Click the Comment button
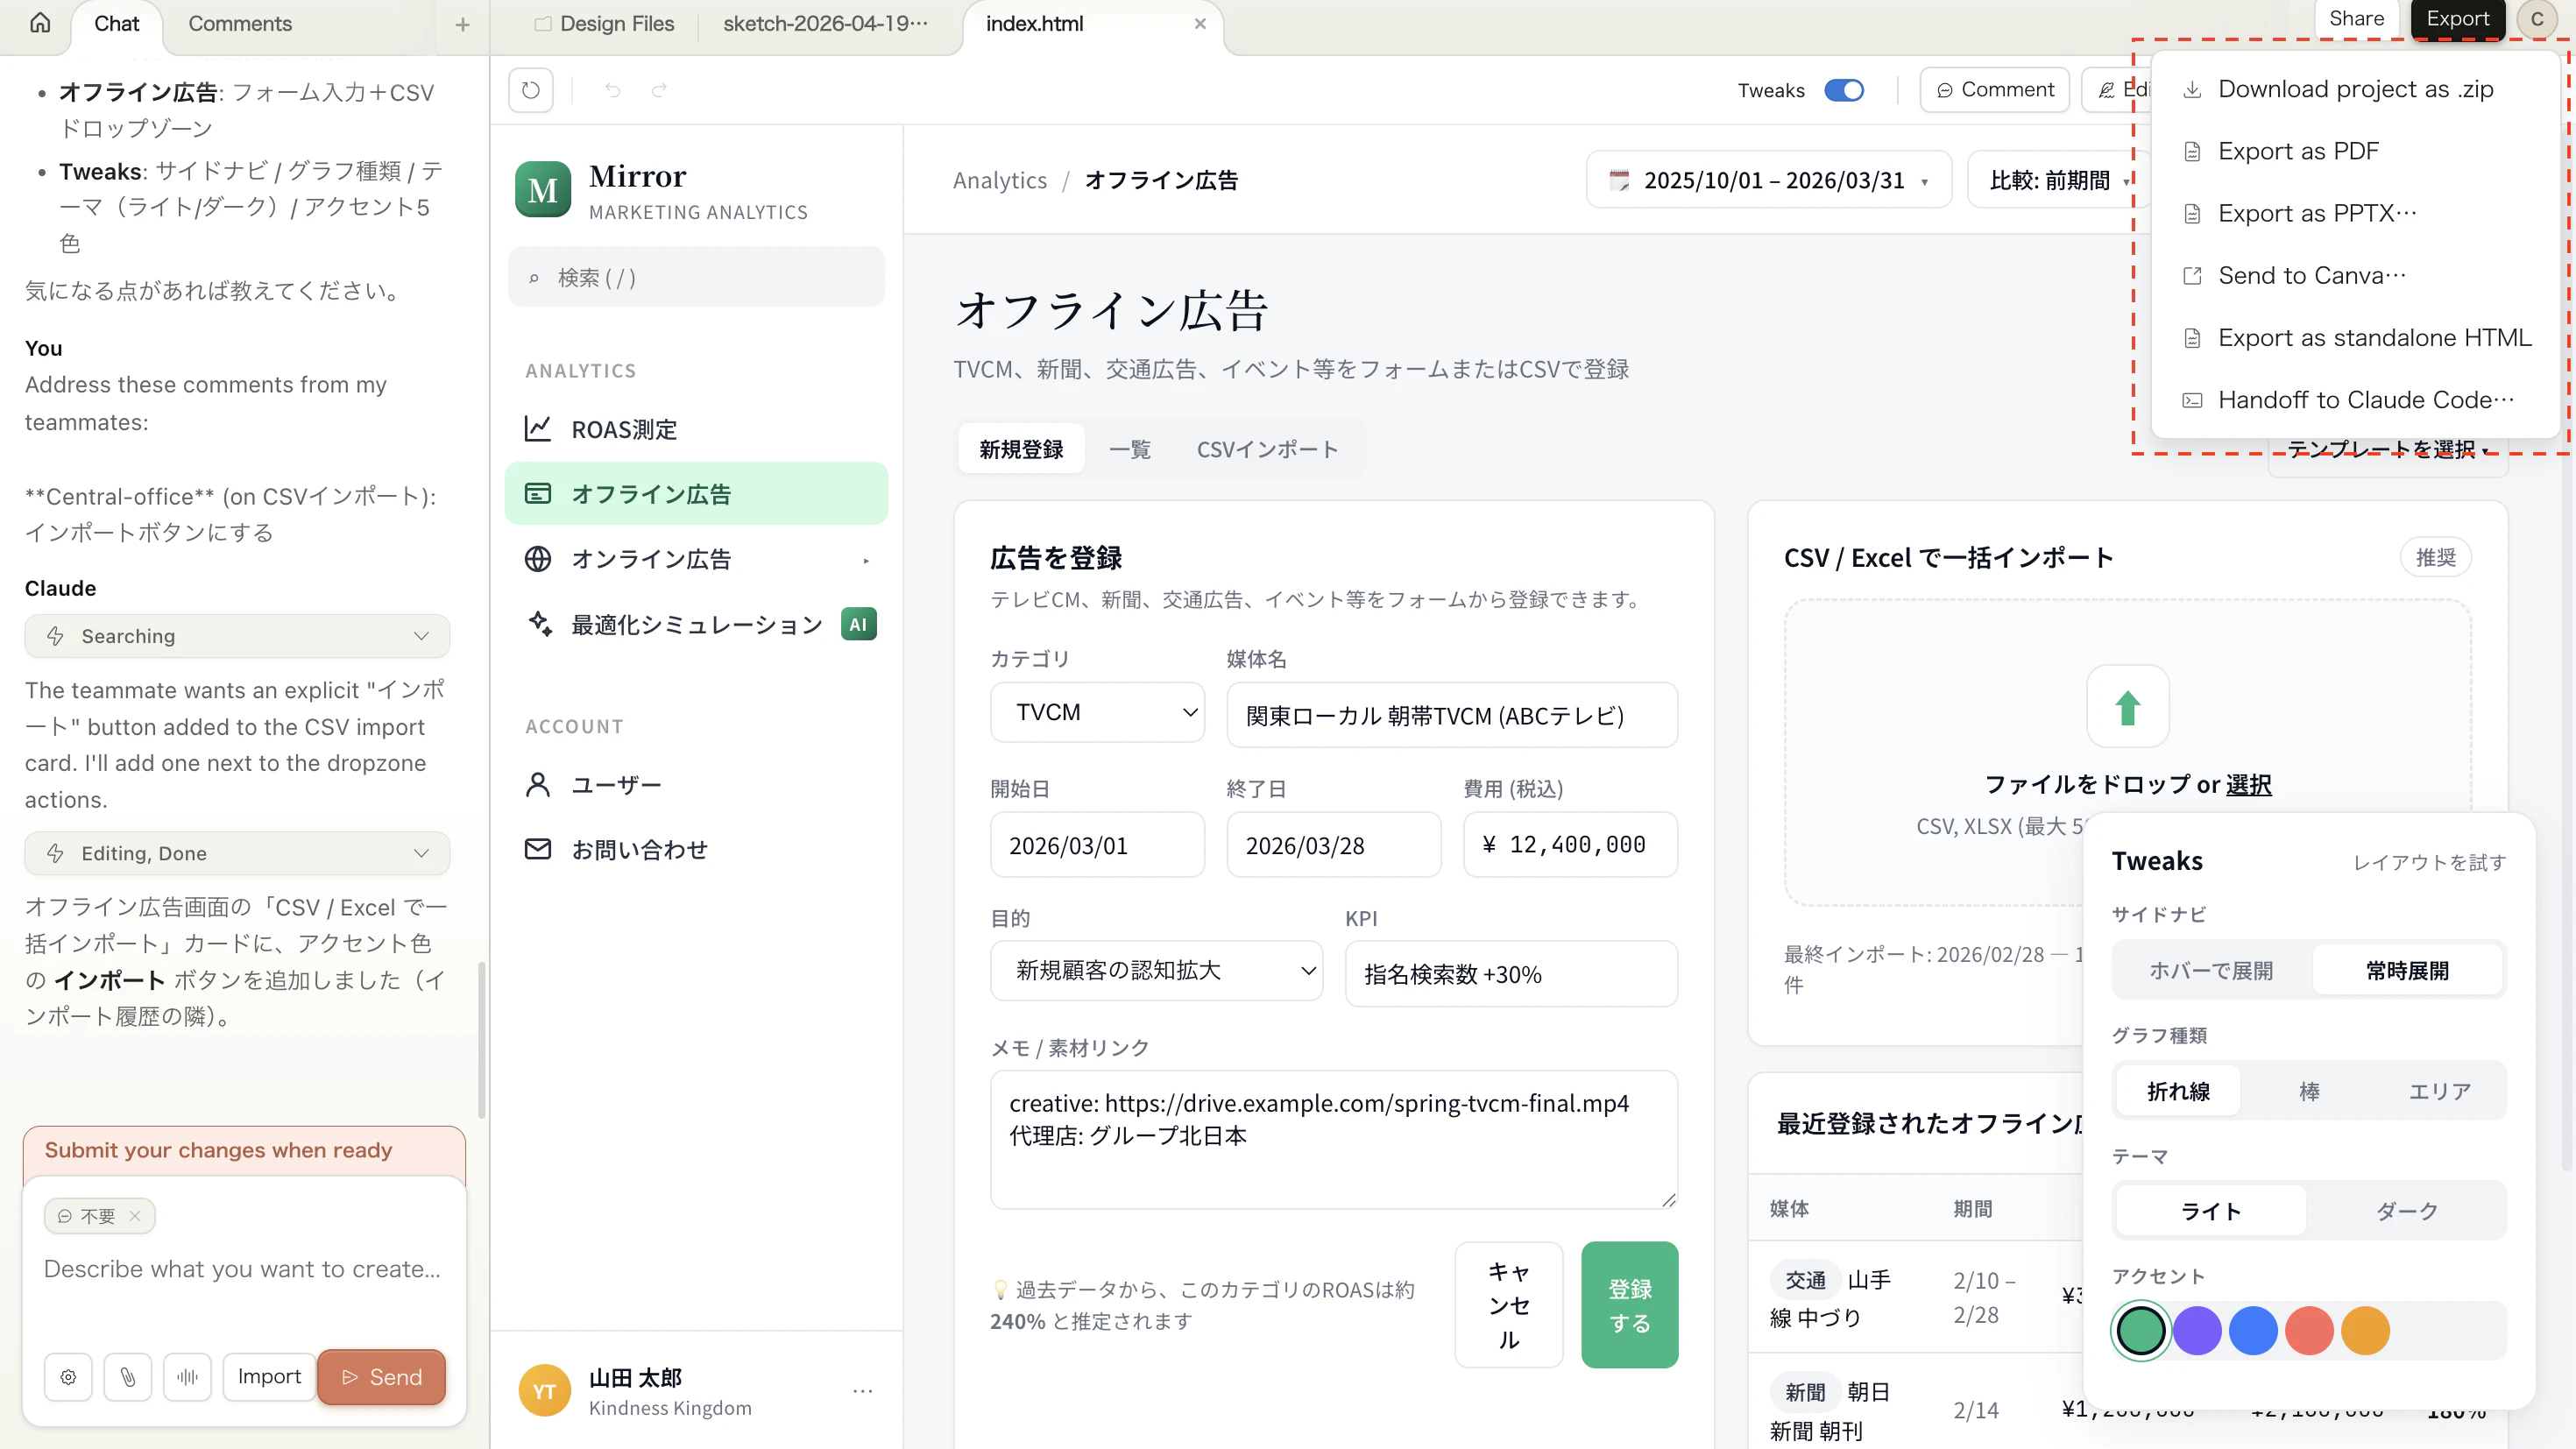Image resolution: width=2576 pixels, height=1449 pixels. [1995, 90]
